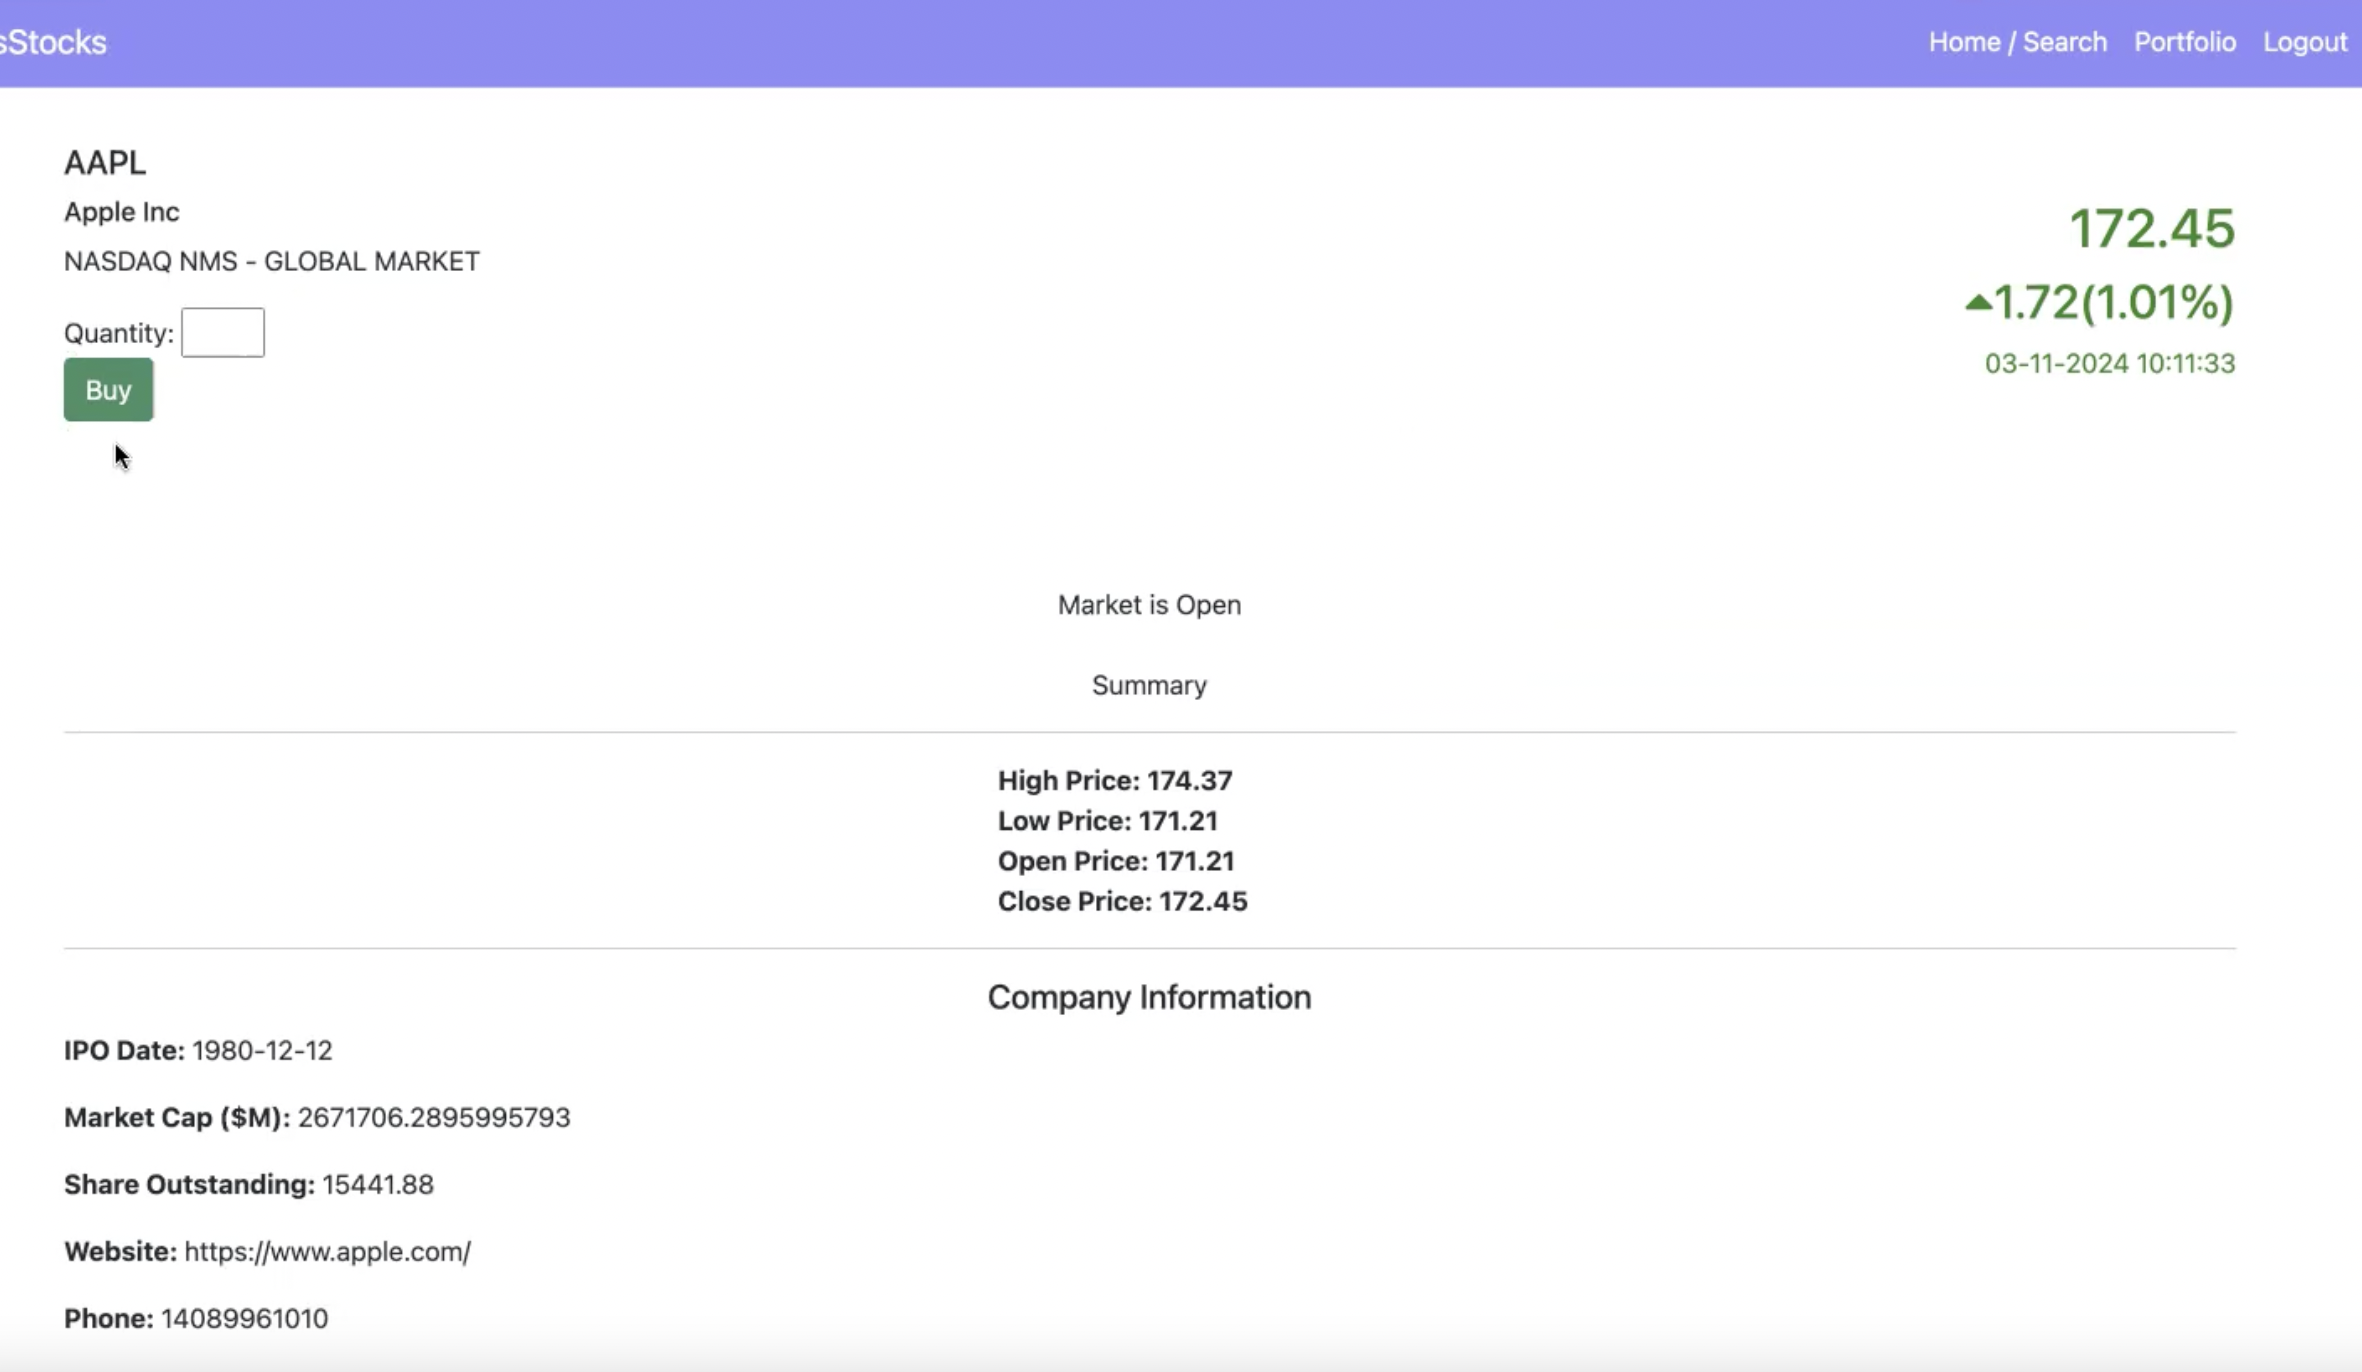The height and width of the screenshot is (1372, 2362).
Task: Click the AAPL ticker heading
Action: 105,162
